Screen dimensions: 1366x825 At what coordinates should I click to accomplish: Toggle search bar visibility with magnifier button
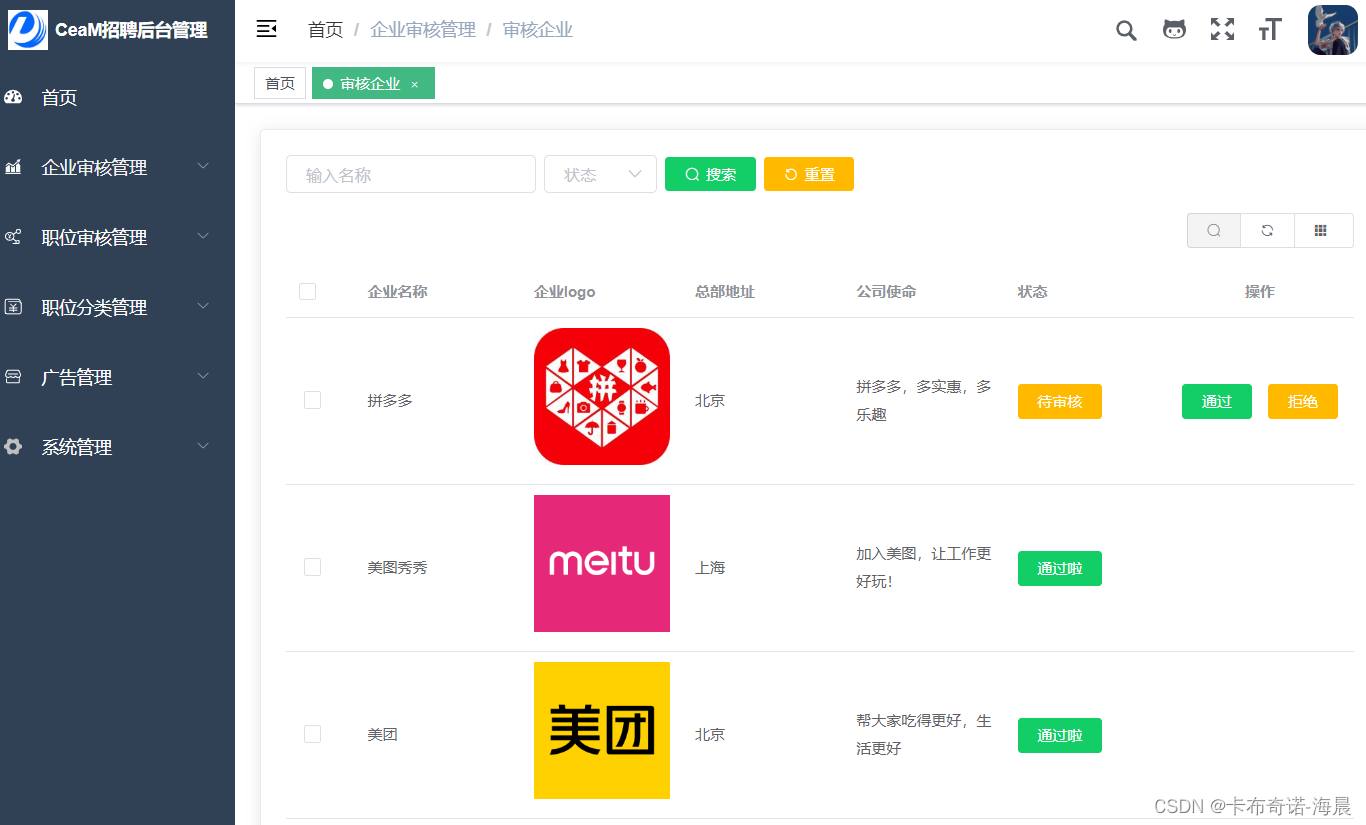[x=1214, y=231]
